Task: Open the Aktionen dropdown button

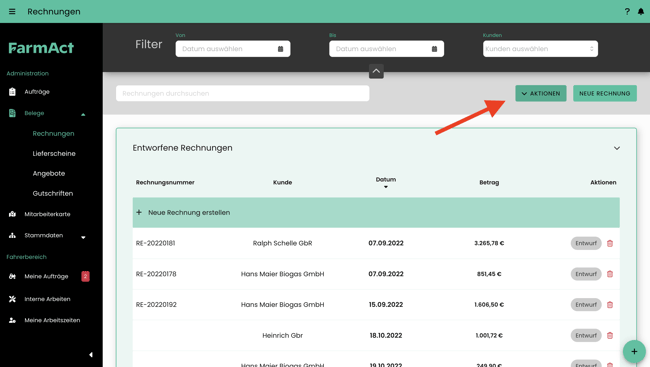Action: [x=541, y=93]
